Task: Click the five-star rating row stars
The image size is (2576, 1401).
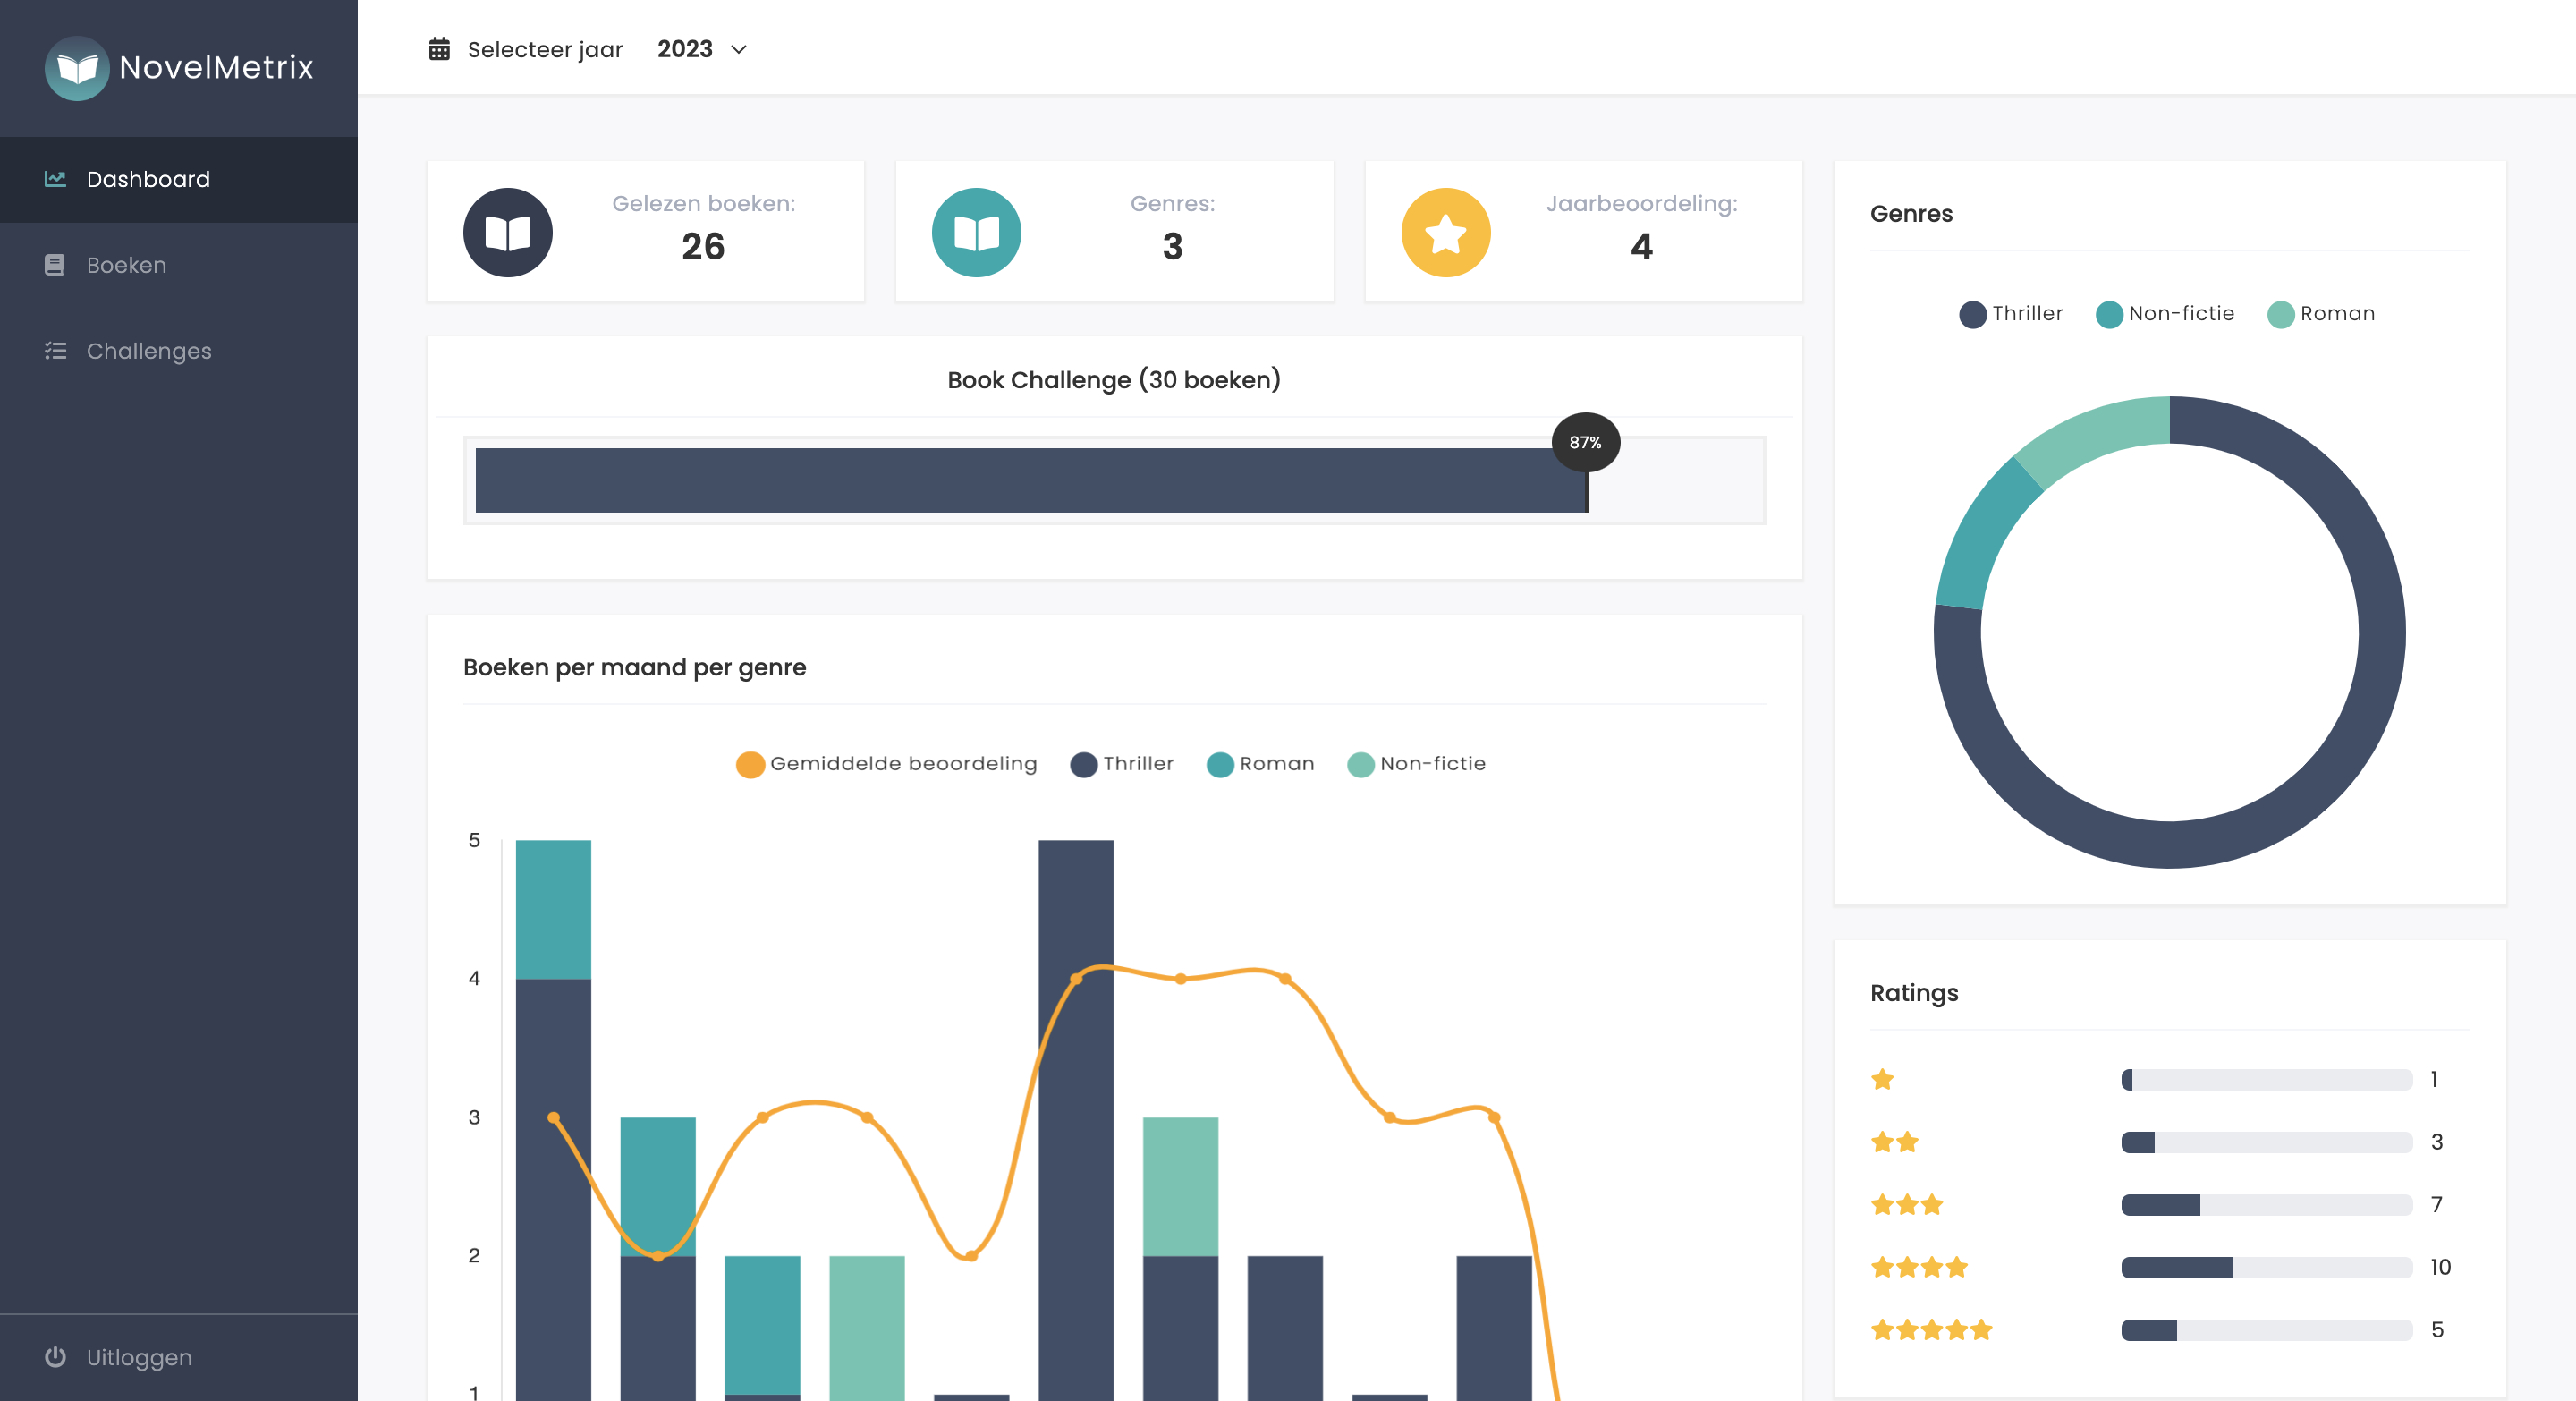Action: (1932, 1330)
